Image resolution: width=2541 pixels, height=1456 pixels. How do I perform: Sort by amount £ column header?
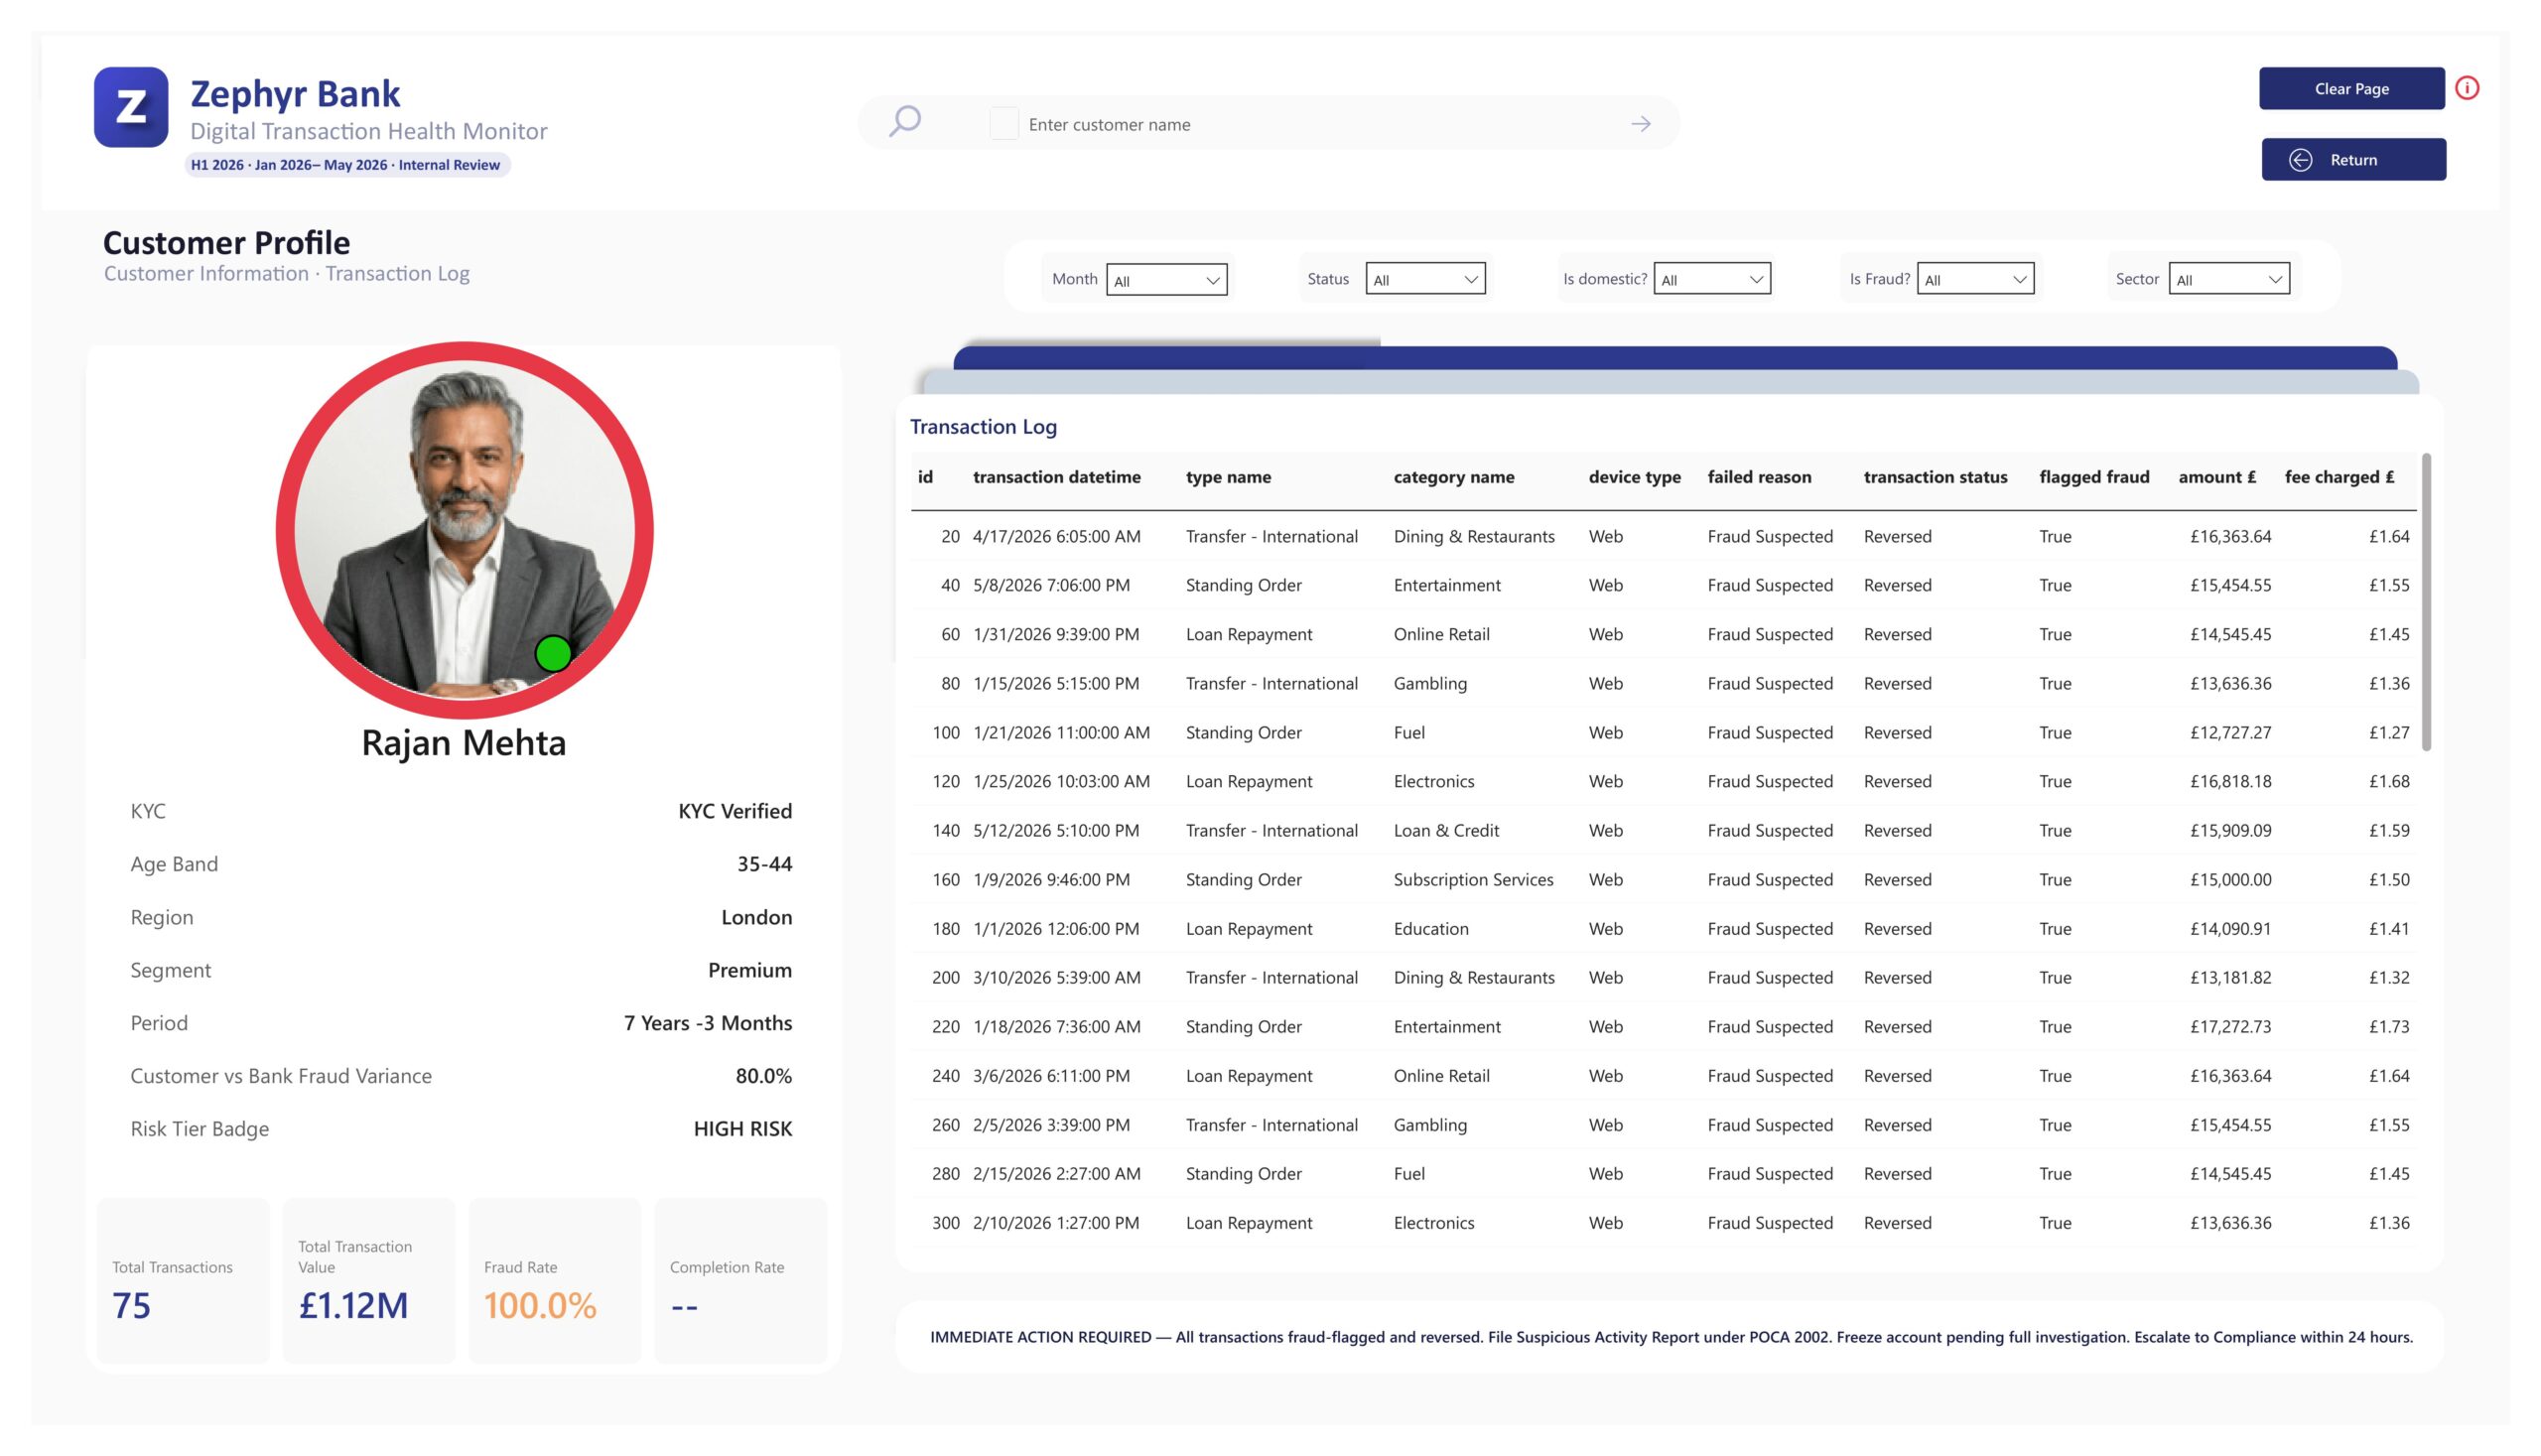(2217, 477)
